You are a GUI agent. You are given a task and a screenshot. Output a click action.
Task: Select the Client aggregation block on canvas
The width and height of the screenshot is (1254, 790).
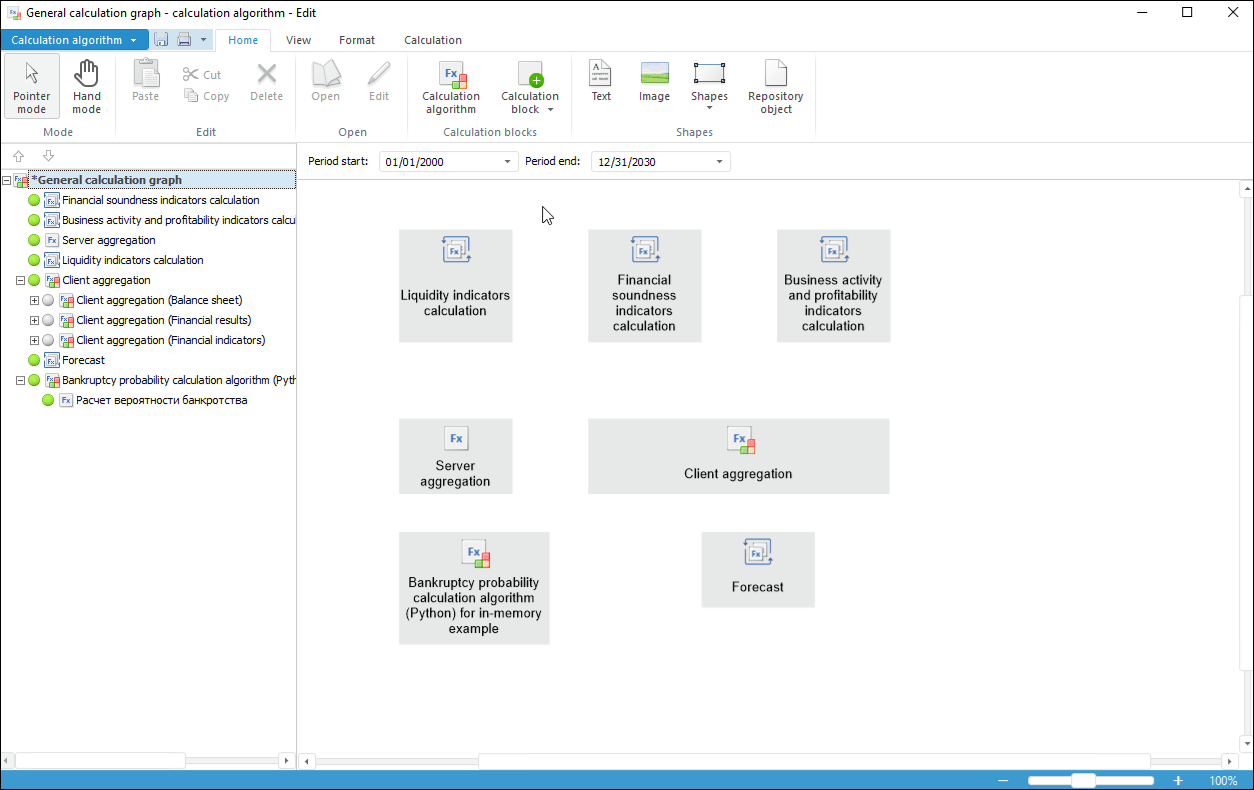click(738, 456)
